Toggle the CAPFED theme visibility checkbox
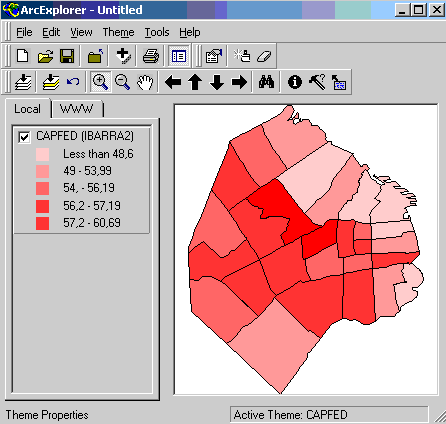The width and height of the screenshot is (446, 424). pos(24,137)
